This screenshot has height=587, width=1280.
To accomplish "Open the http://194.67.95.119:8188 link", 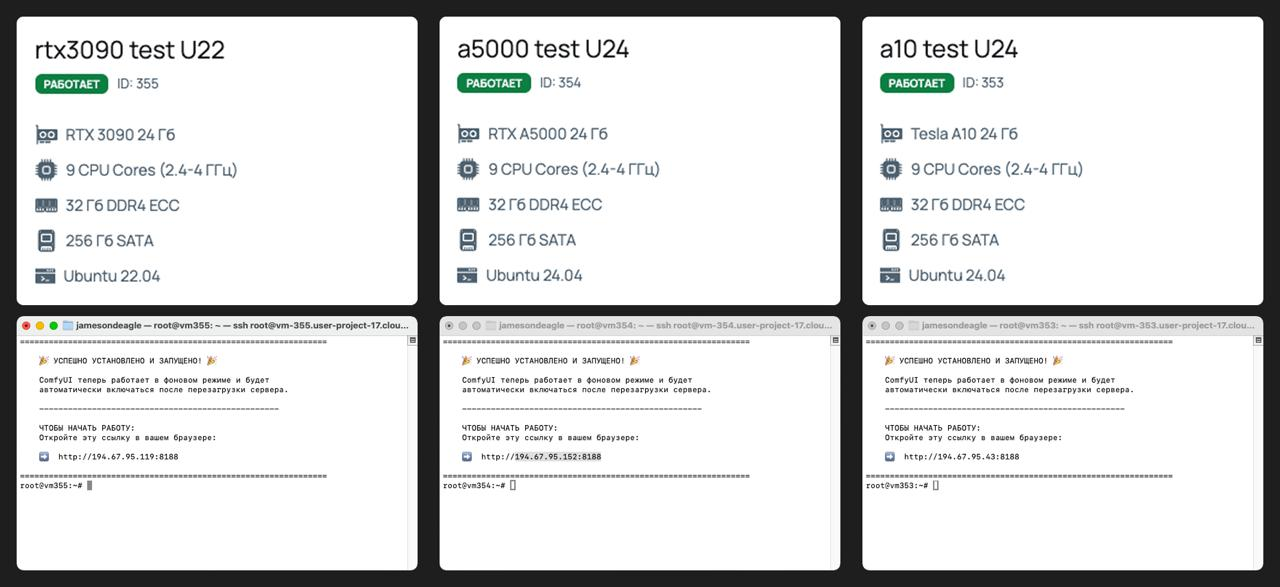I will pos(118,457).
